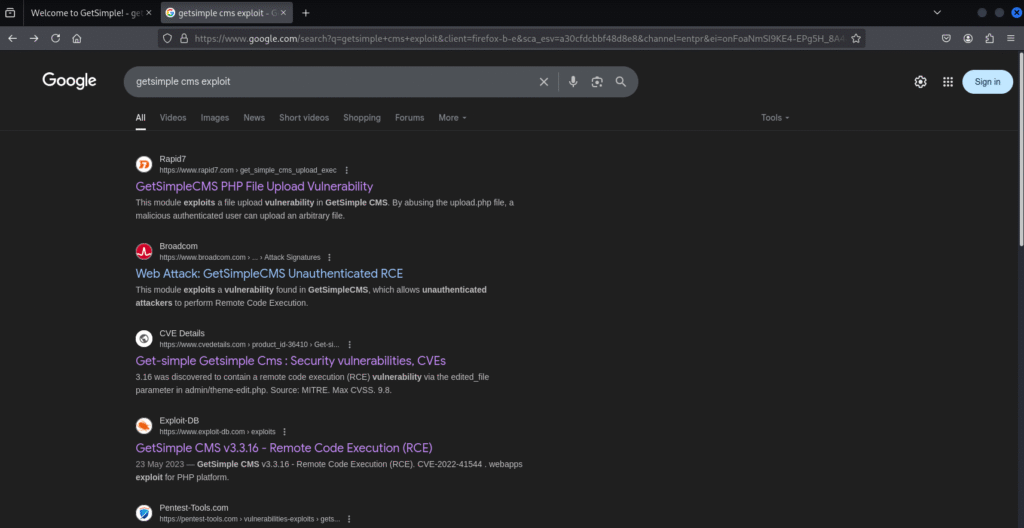Click the exploit-db.com result URL

click(217, 432)
